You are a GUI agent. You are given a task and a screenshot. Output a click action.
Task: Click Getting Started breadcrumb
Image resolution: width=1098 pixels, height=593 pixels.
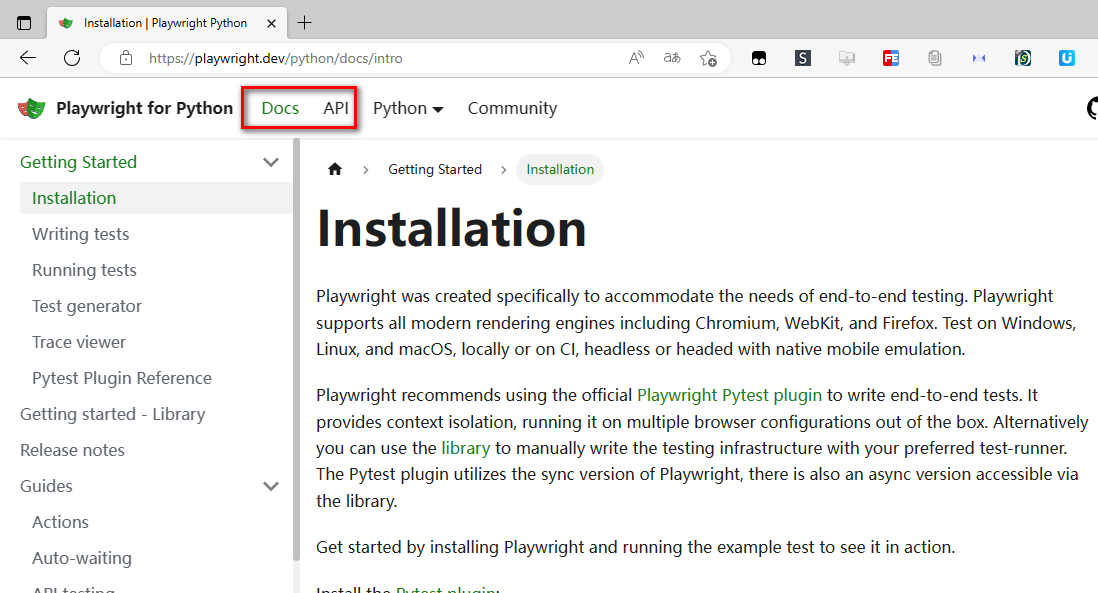click(435, 169)
